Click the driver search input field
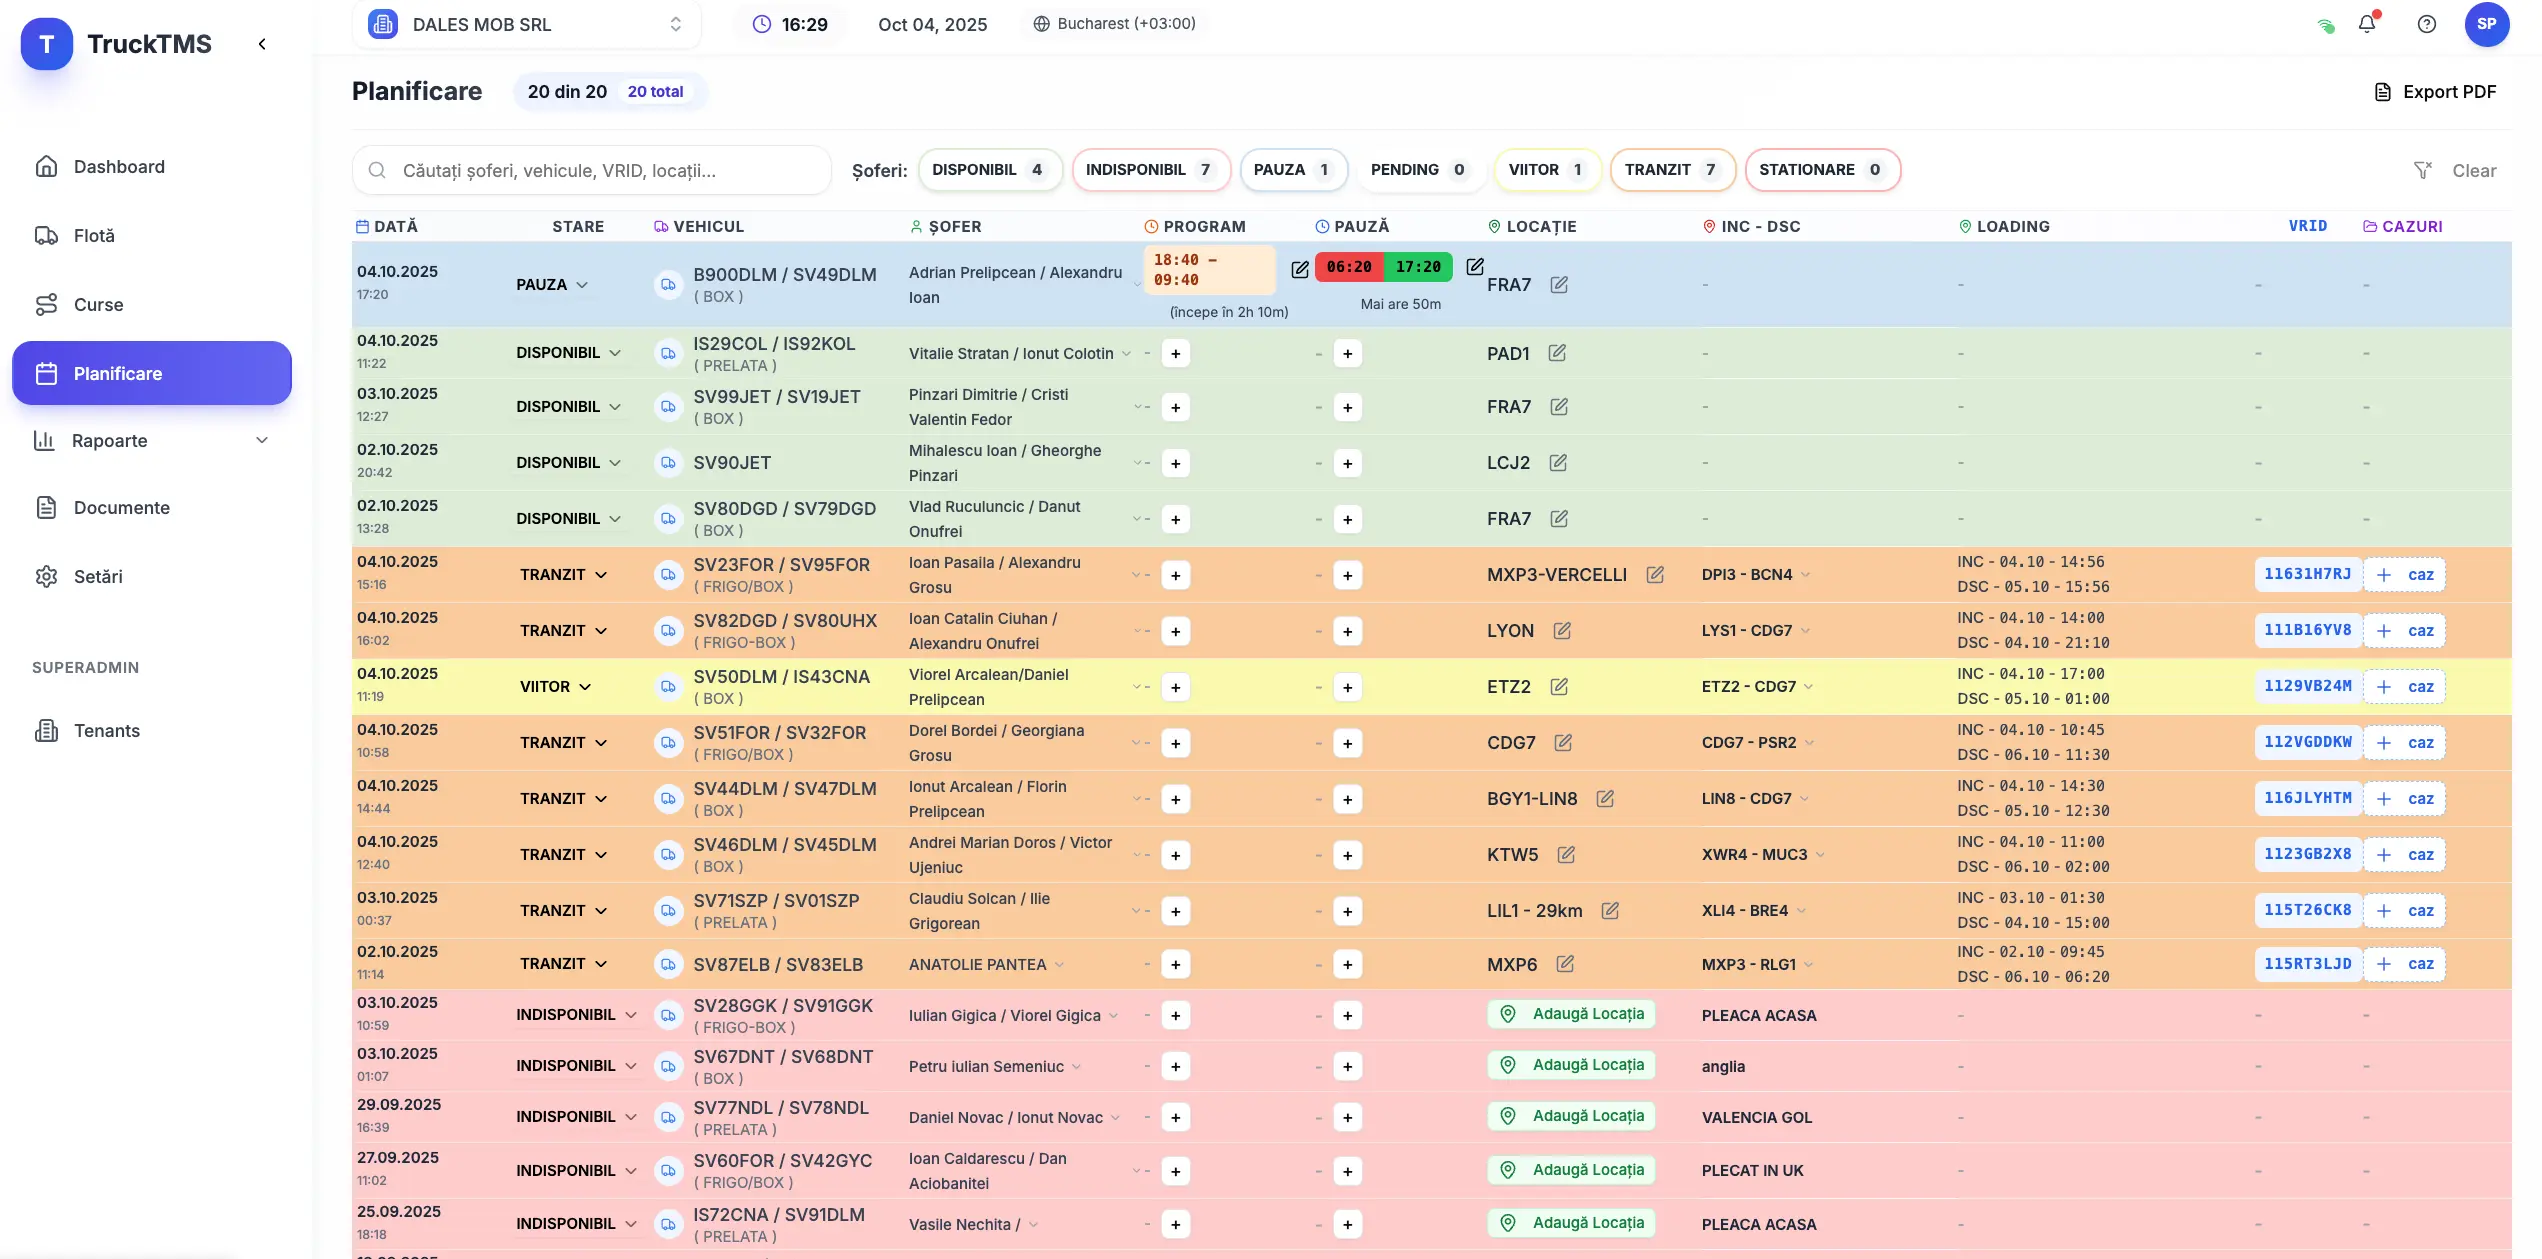 coord(592,169)
